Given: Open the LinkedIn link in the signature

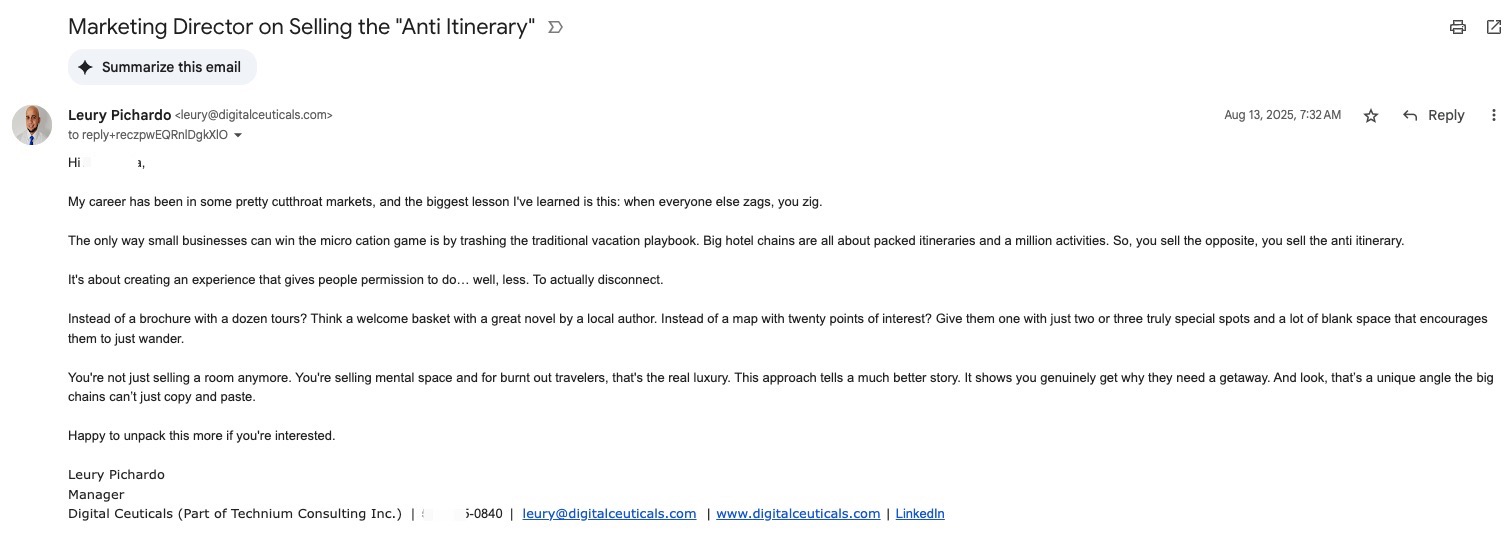Looking at the screenshot, I should tap(919, 514).
